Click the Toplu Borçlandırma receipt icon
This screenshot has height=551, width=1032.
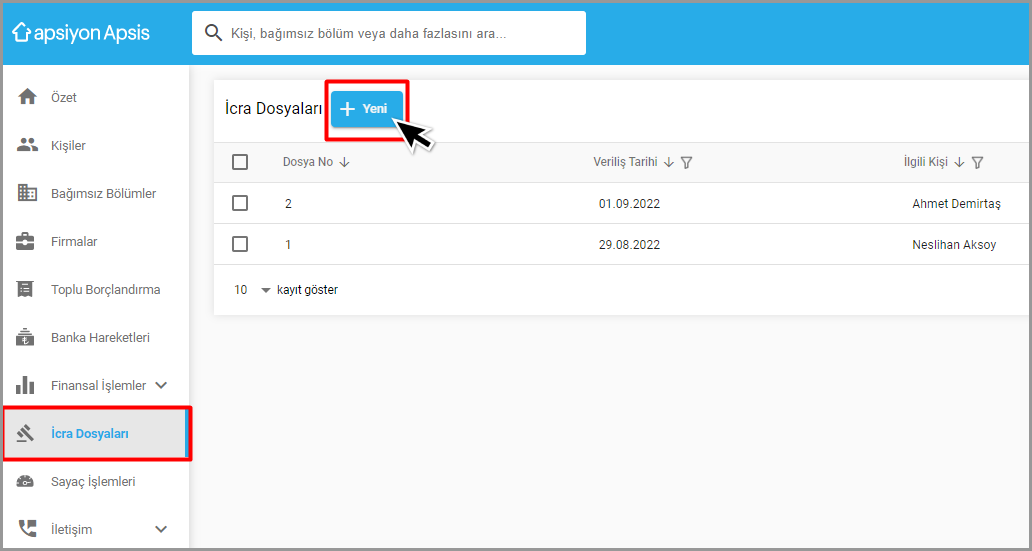coord(25,290)
